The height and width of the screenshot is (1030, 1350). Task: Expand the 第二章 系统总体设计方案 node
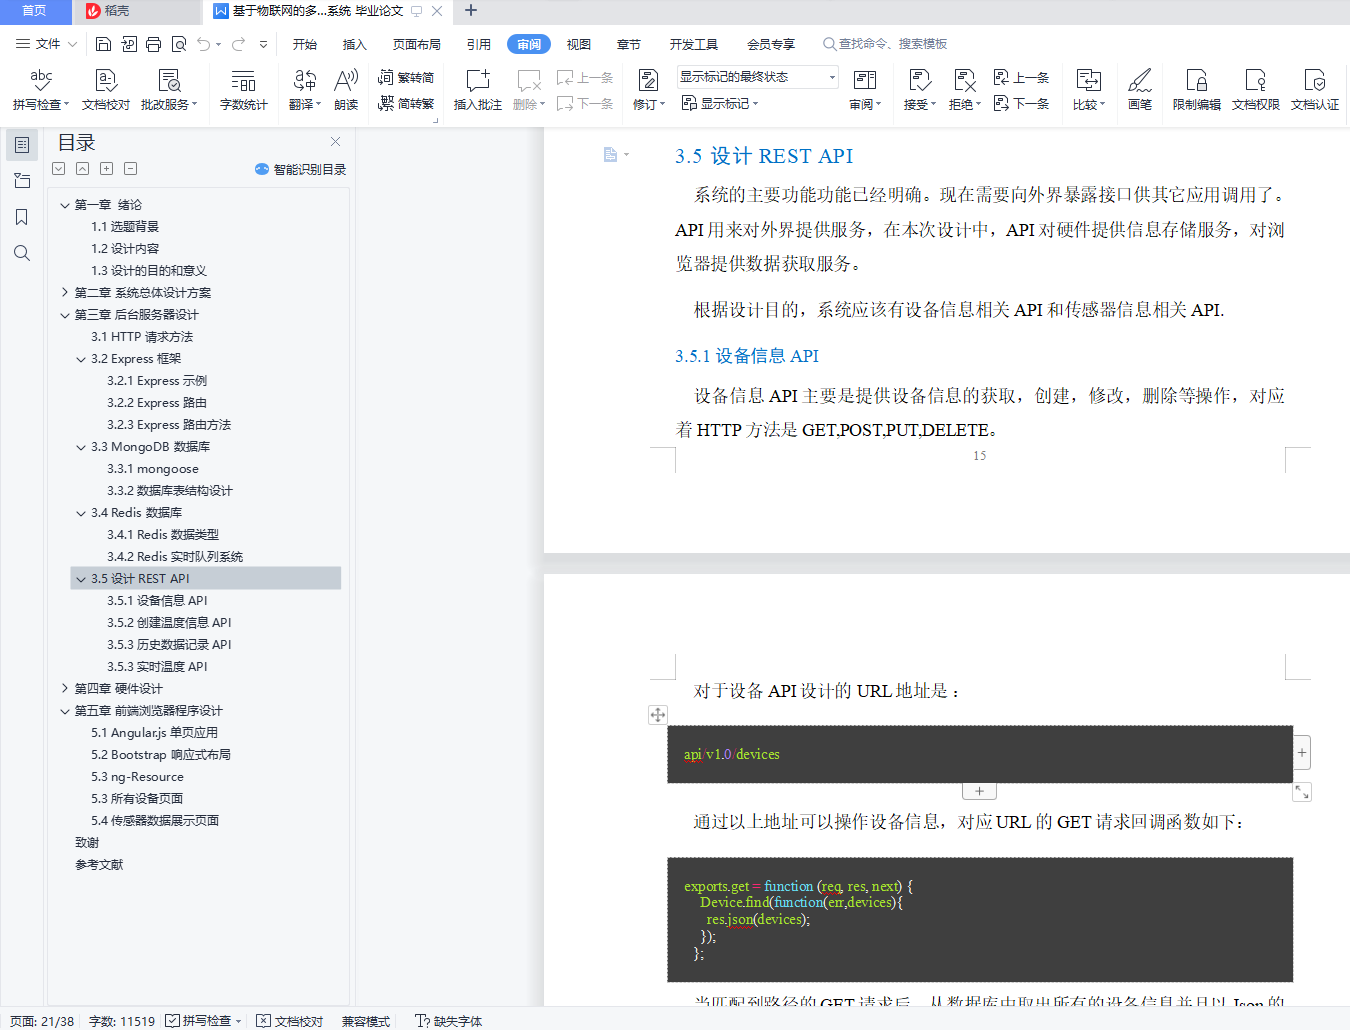65,293
